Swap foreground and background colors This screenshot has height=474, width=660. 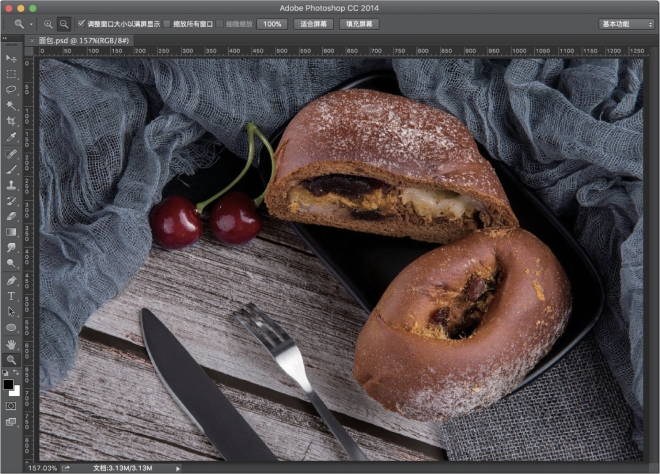pyautogui.click(x=16, y=372)
